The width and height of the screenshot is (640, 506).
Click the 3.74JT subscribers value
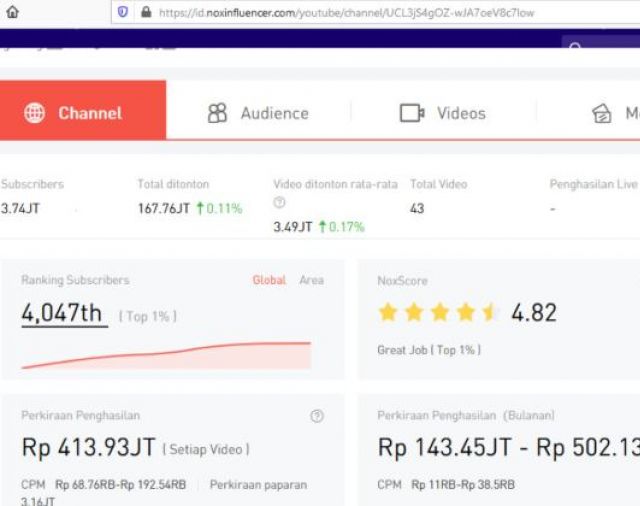pyautogui.click(x=20, y=209)
